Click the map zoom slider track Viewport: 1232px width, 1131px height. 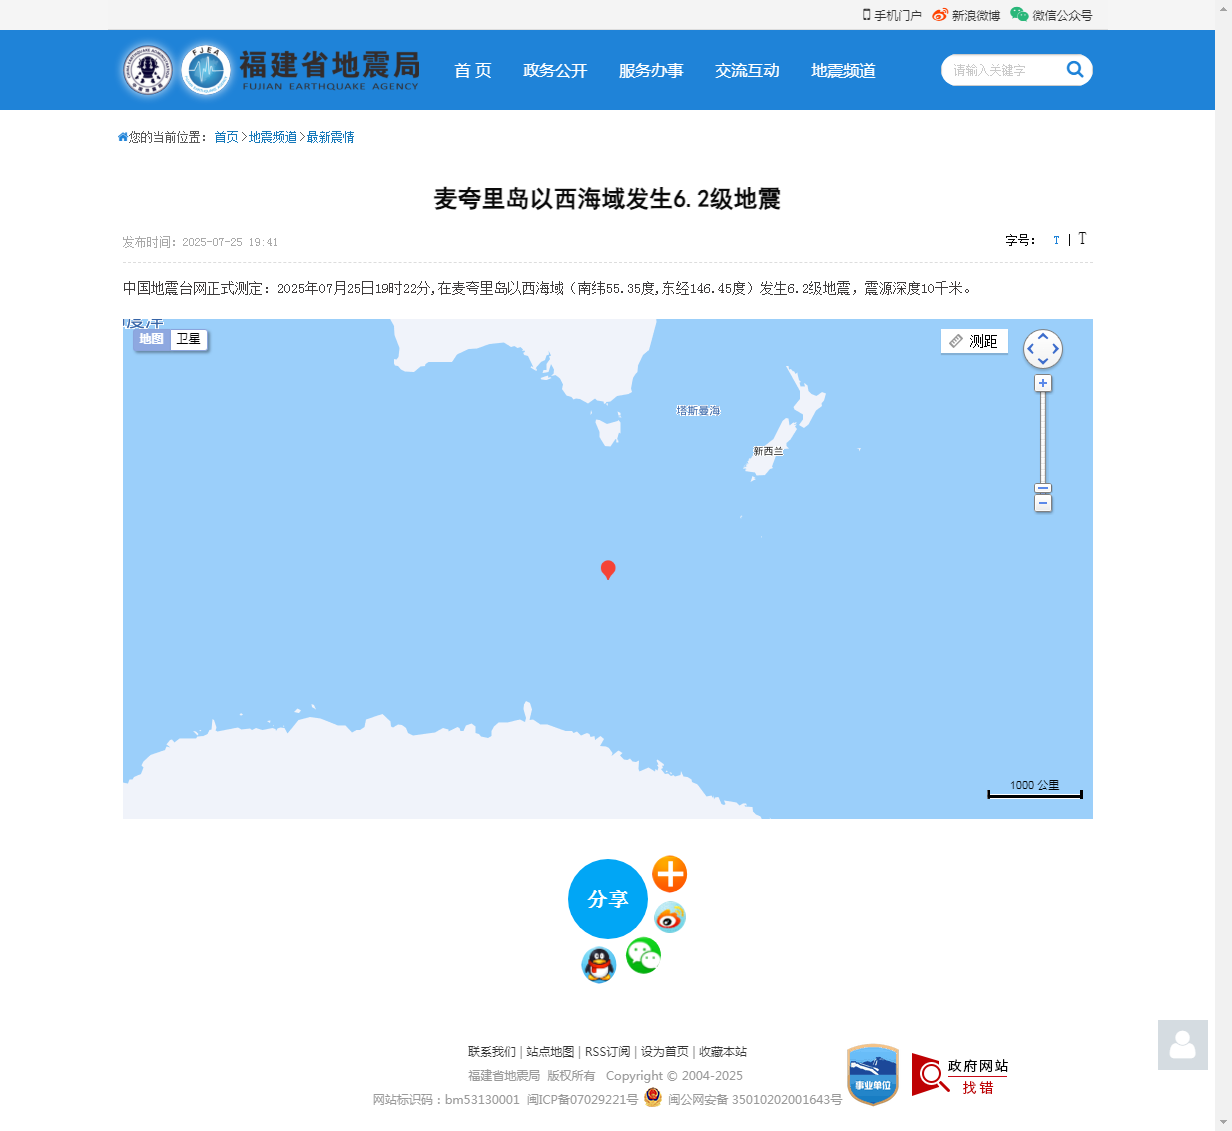pos(1043,438)
